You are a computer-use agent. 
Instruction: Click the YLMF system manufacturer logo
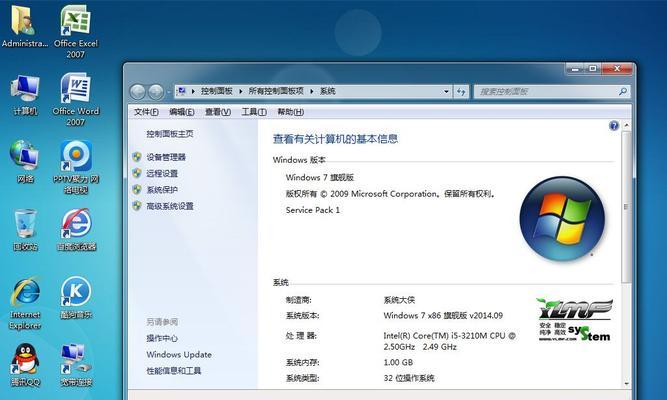pos(574,320)
